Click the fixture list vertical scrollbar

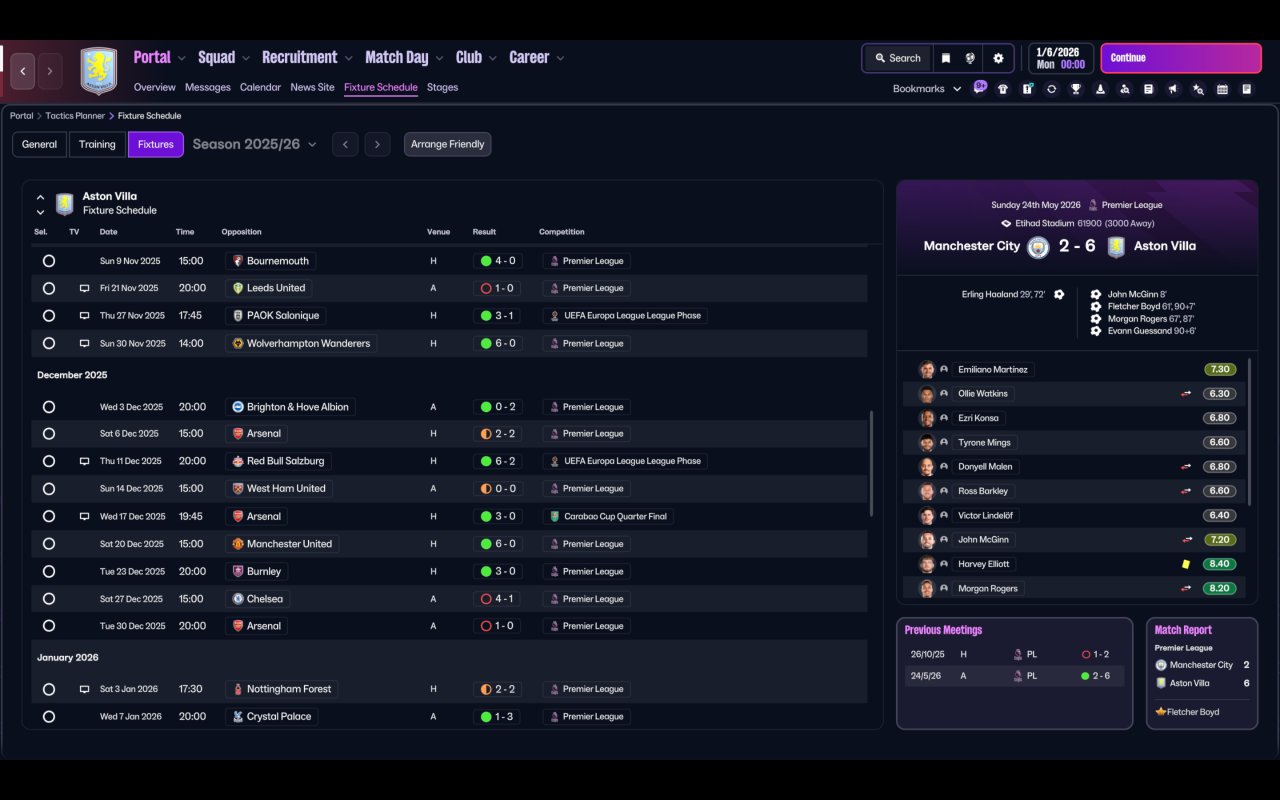[871, 463]
